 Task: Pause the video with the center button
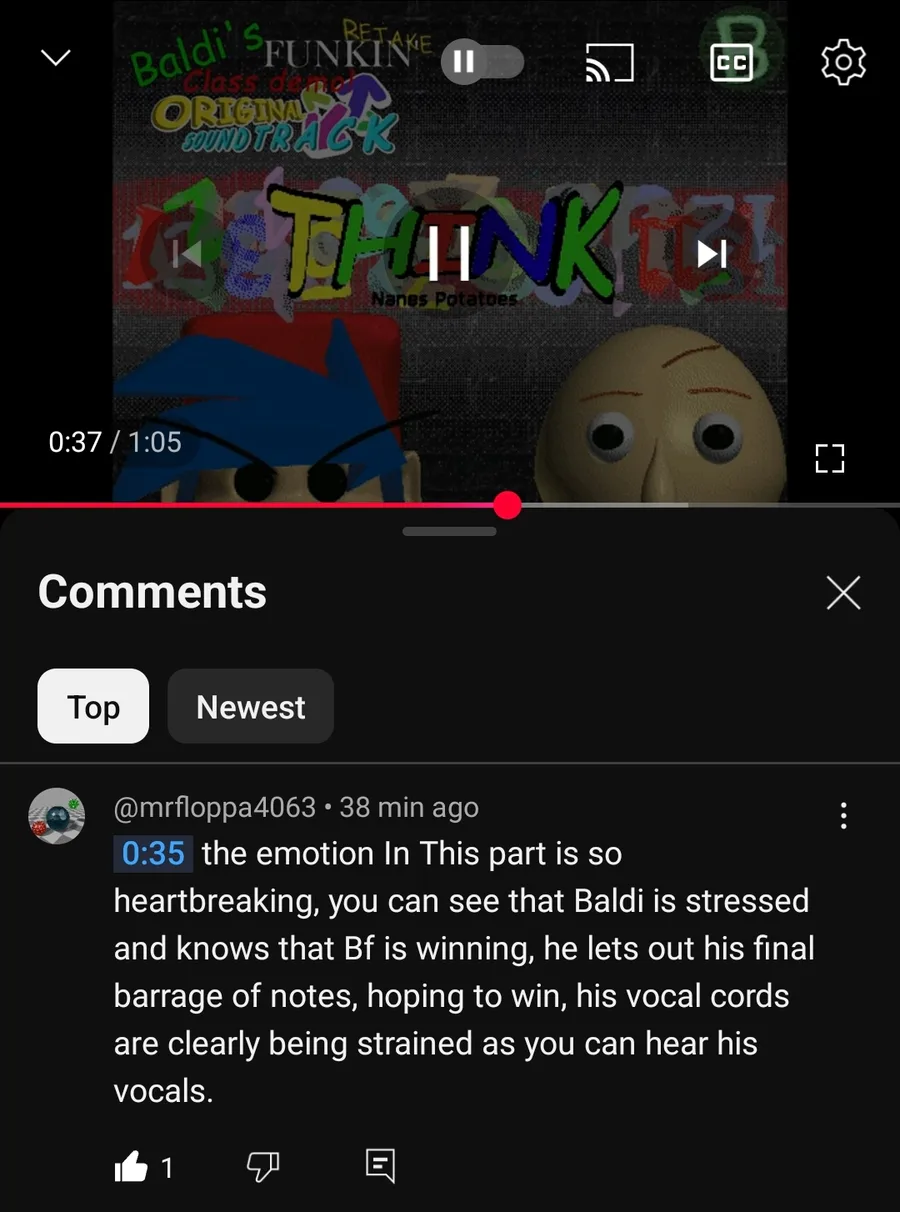click(x=449, y=253)
